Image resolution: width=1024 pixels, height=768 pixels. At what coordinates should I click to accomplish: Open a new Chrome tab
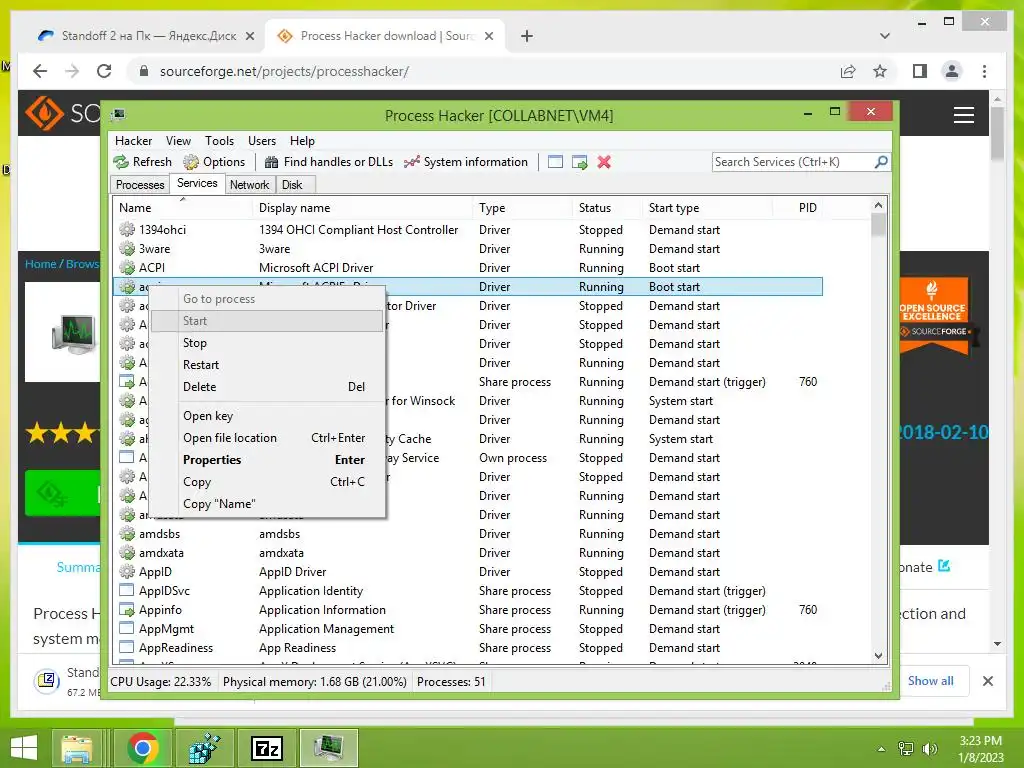(527, 36)
